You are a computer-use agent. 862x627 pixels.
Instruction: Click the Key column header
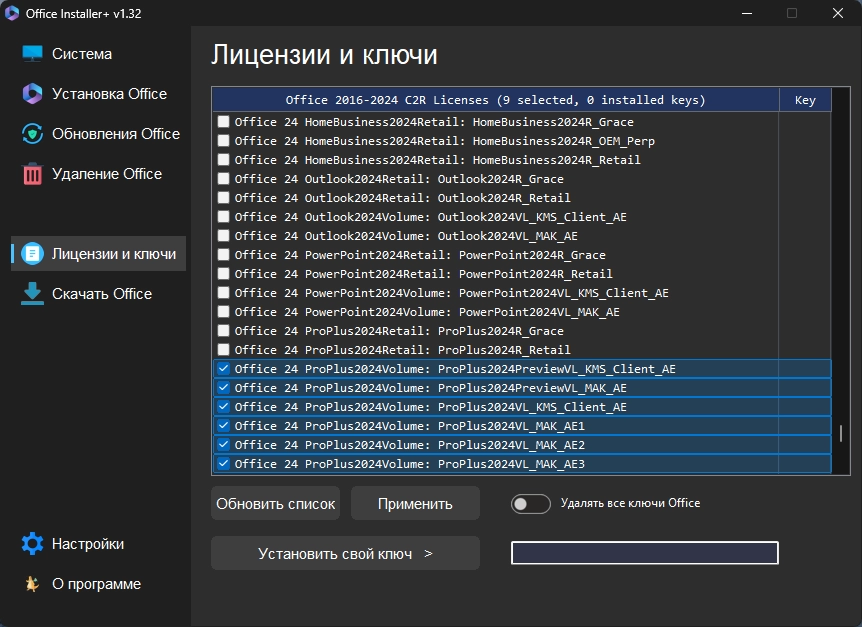click(805, 100)
